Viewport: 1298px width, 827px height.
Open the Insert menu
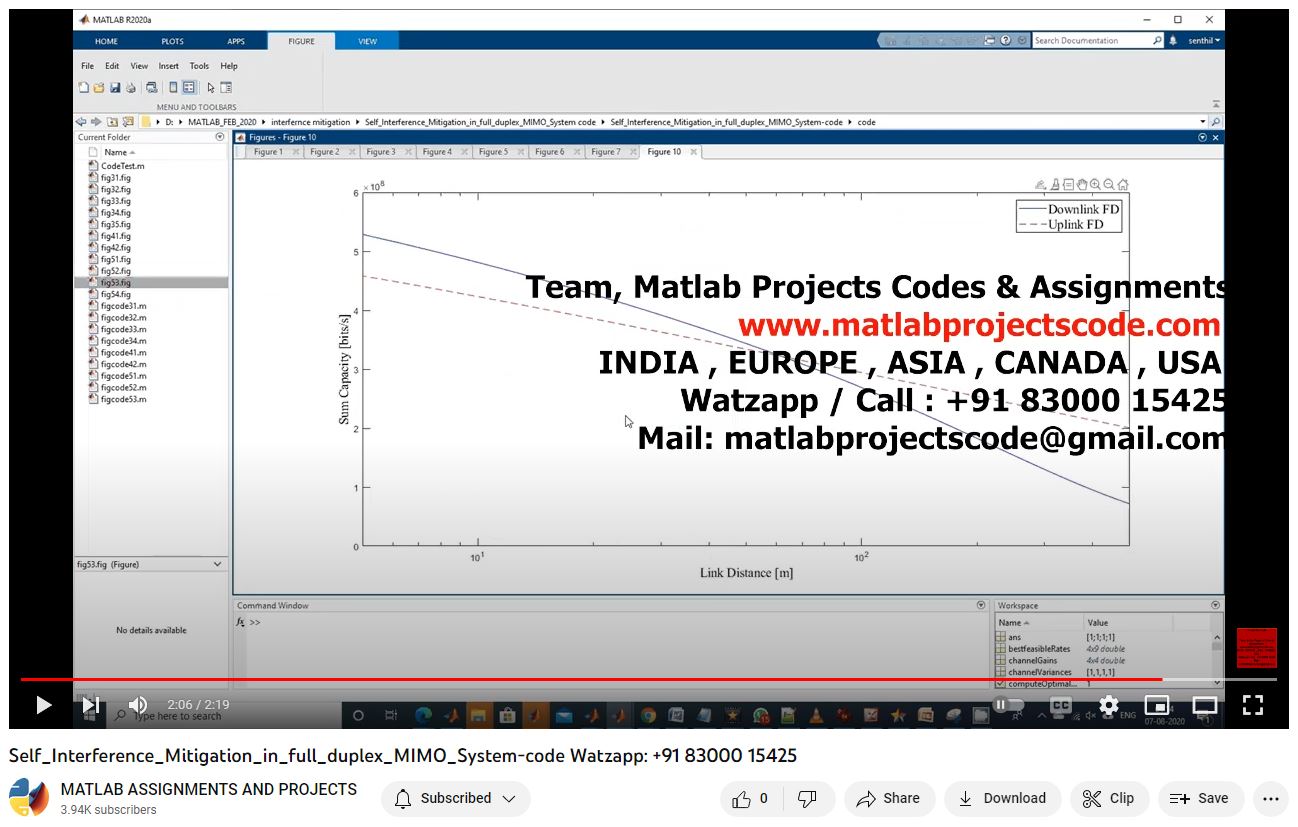click(168, 66)
